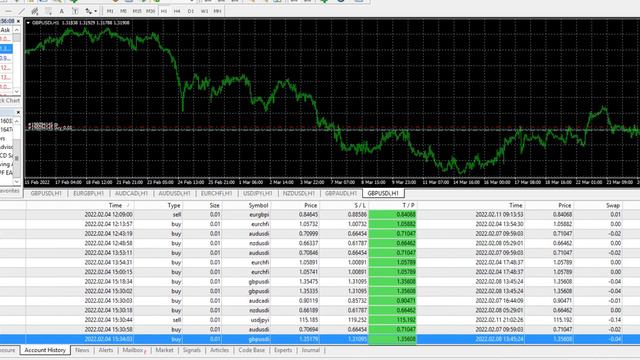Open the Articles terminal tab

pyautogui.click(x=219, y=350)
